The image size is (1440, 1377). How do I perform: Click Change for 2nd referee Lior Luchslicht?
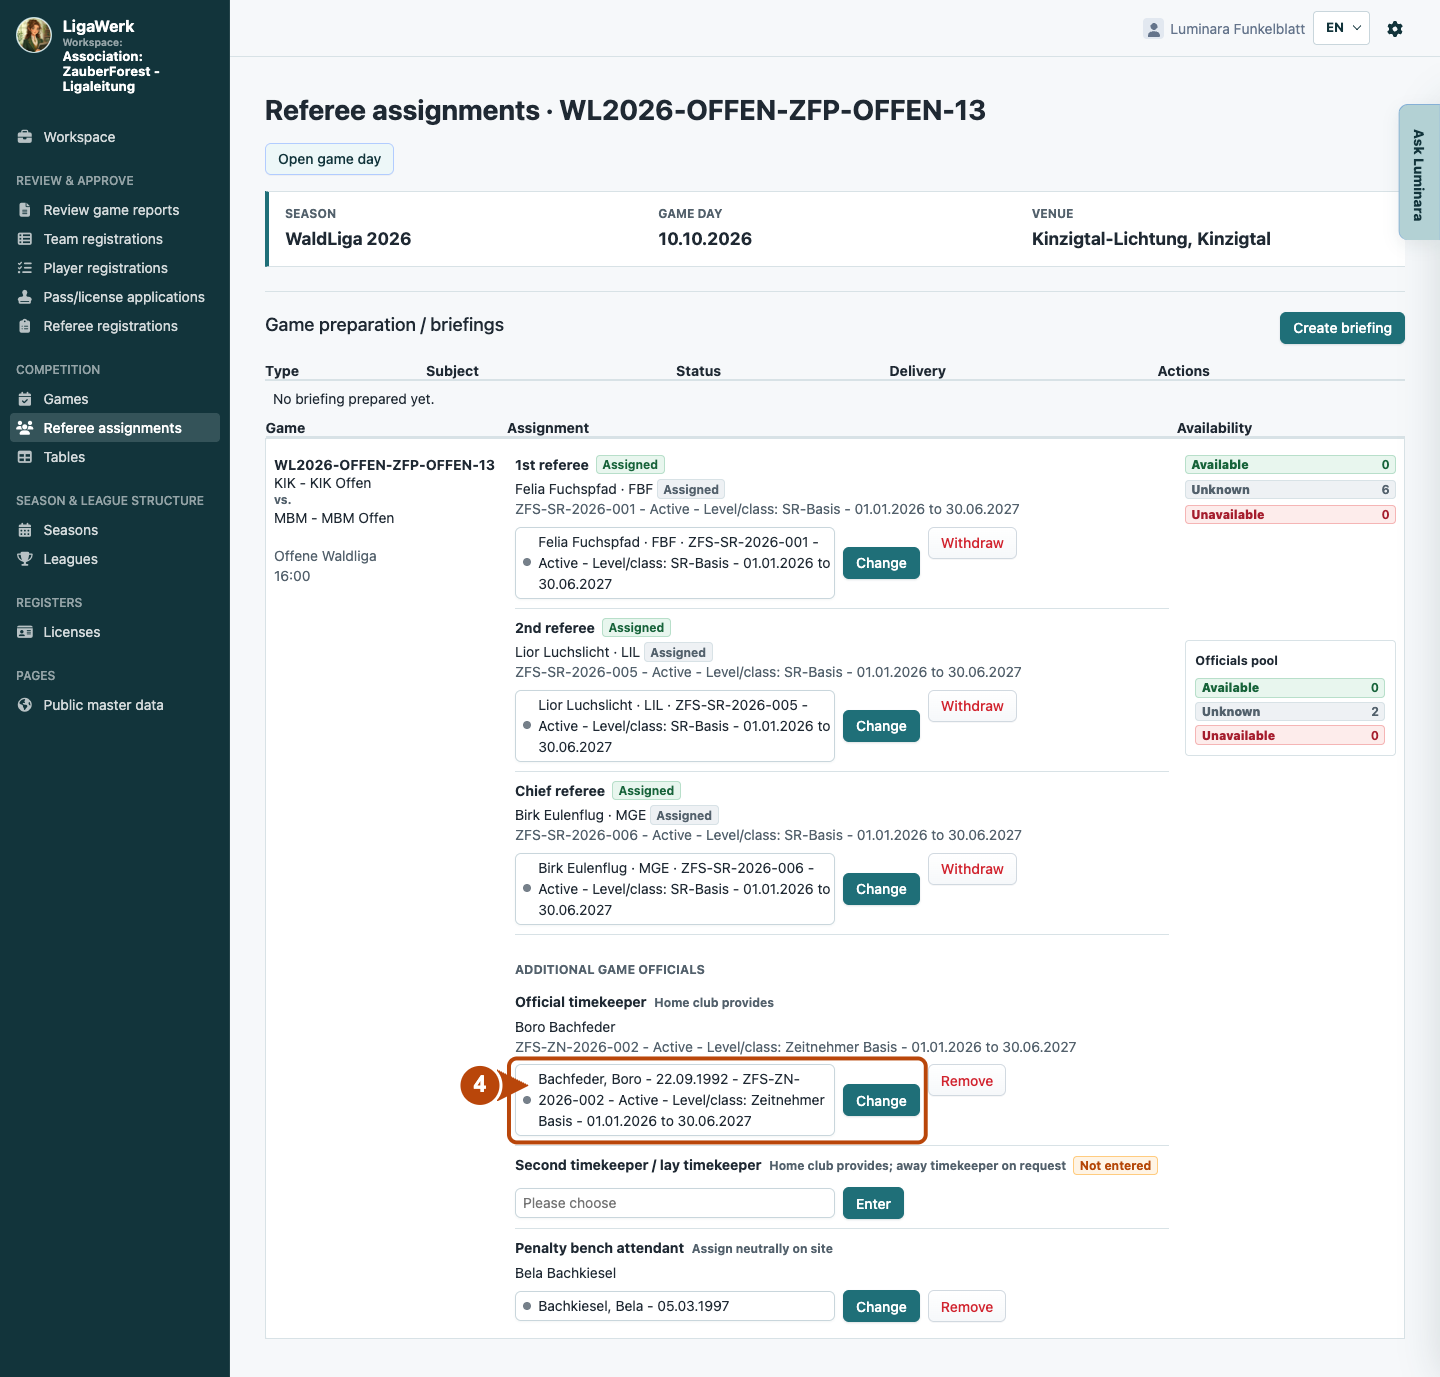coord(881,726)
